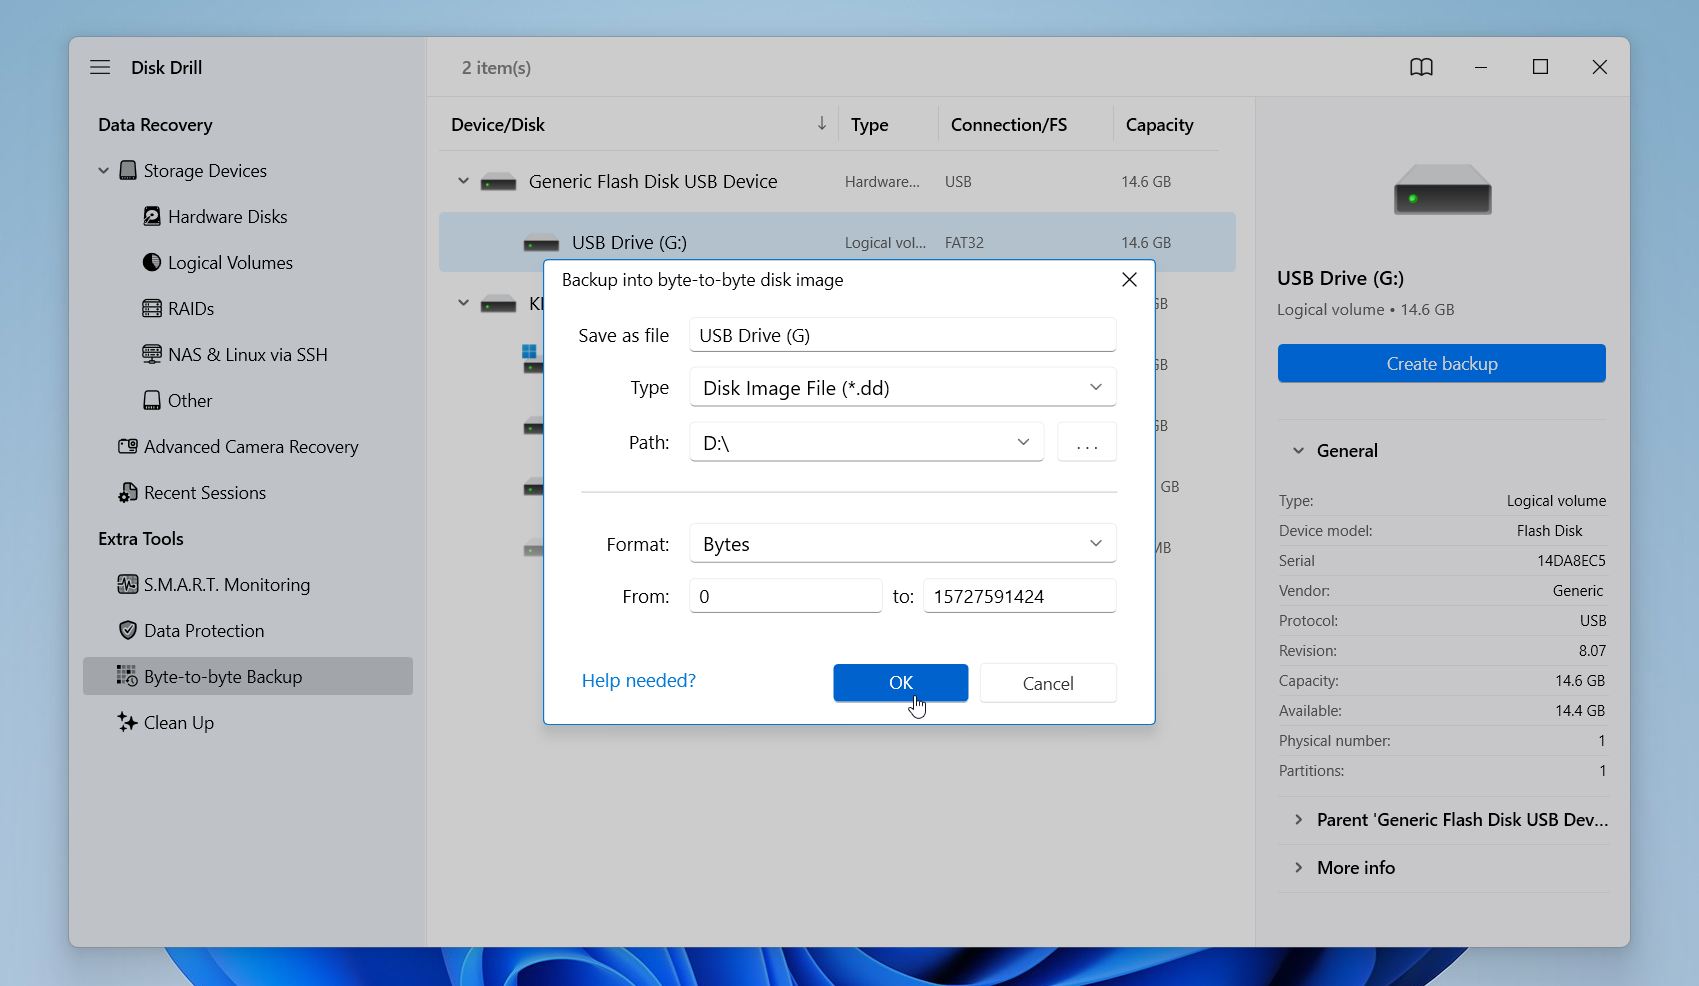This screenshot has height=986, width=1699.
Task: Click the Clean Up sparkle icon
Action: (126, 722)
